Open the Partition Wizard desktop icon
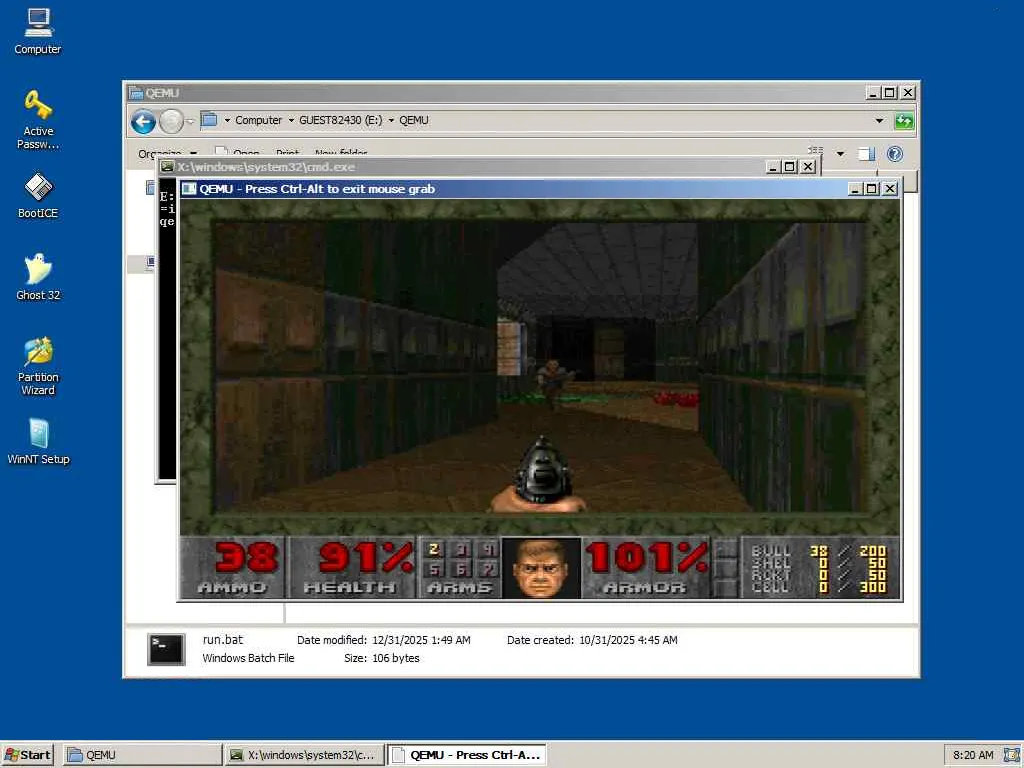 [38, 366]
